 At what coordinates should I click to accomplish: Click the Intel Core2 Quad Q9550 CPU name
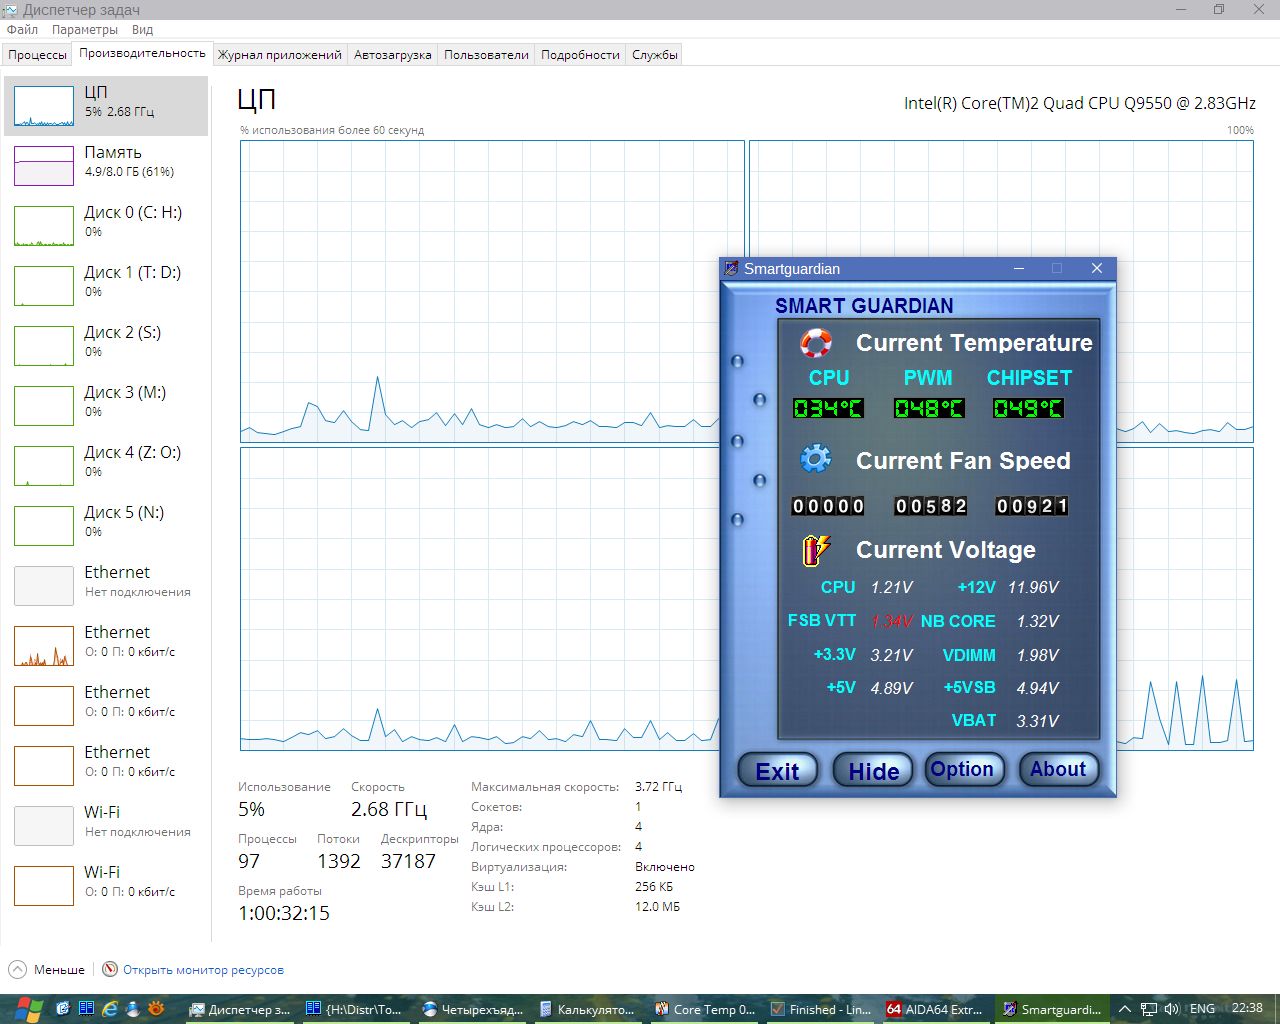click(1080, 103)
